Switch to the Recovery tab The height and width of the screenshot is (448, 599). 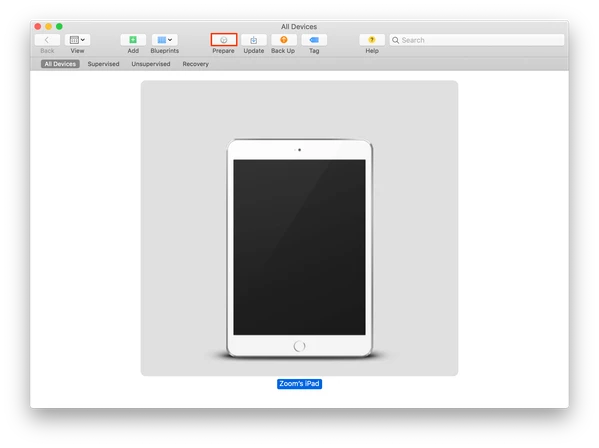196,64
